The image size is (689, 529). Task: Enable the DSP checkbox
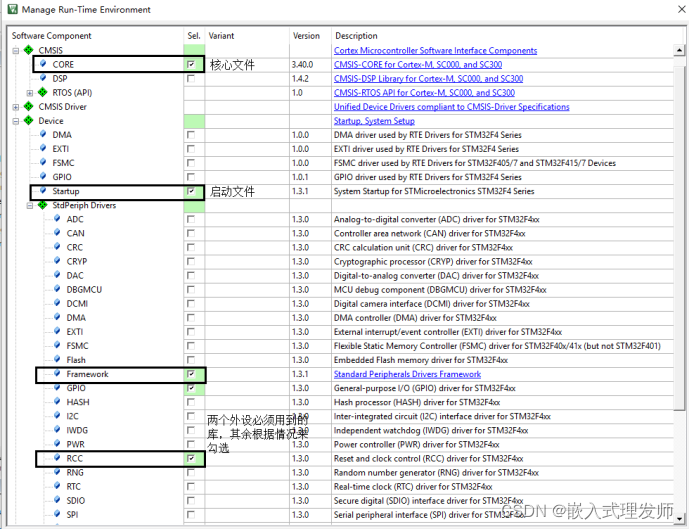click(191, 79)
